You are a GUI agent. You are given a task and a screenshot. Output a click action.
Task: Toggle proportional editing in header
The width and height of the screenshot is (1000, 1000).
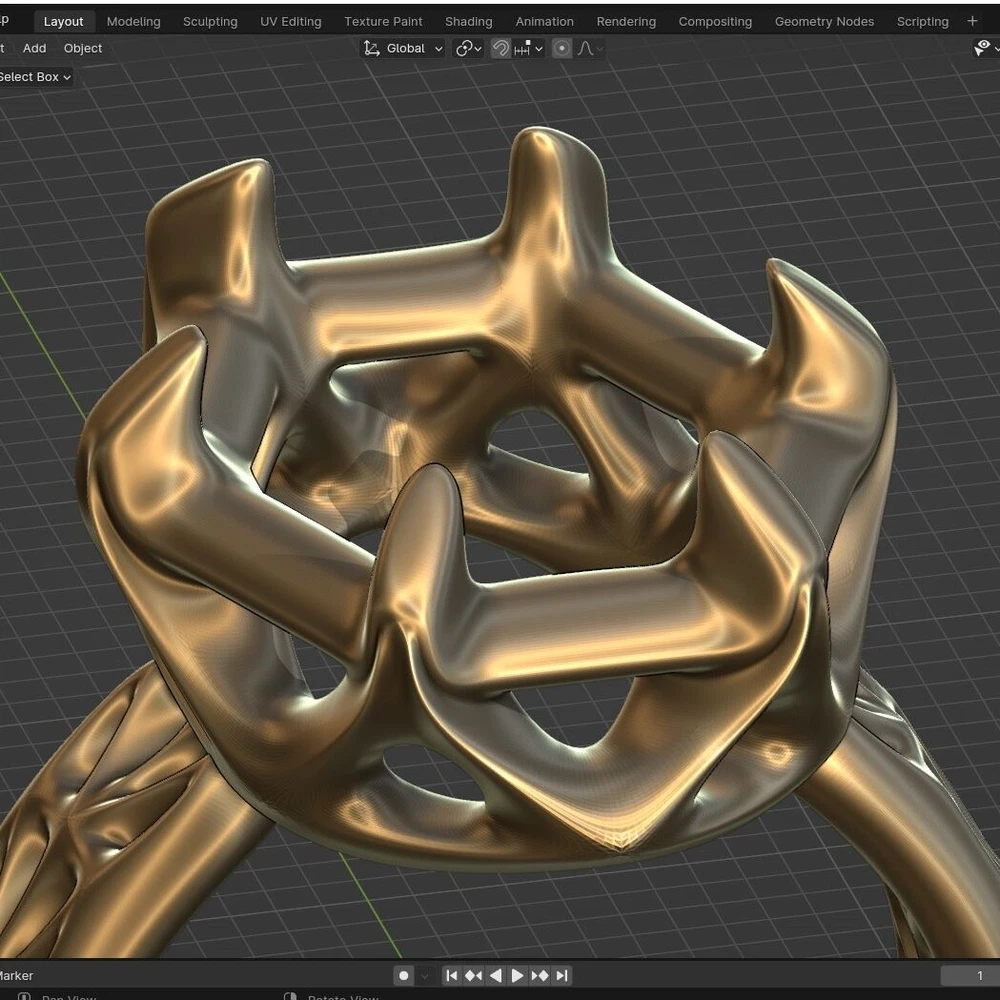[x=562, y=48]
